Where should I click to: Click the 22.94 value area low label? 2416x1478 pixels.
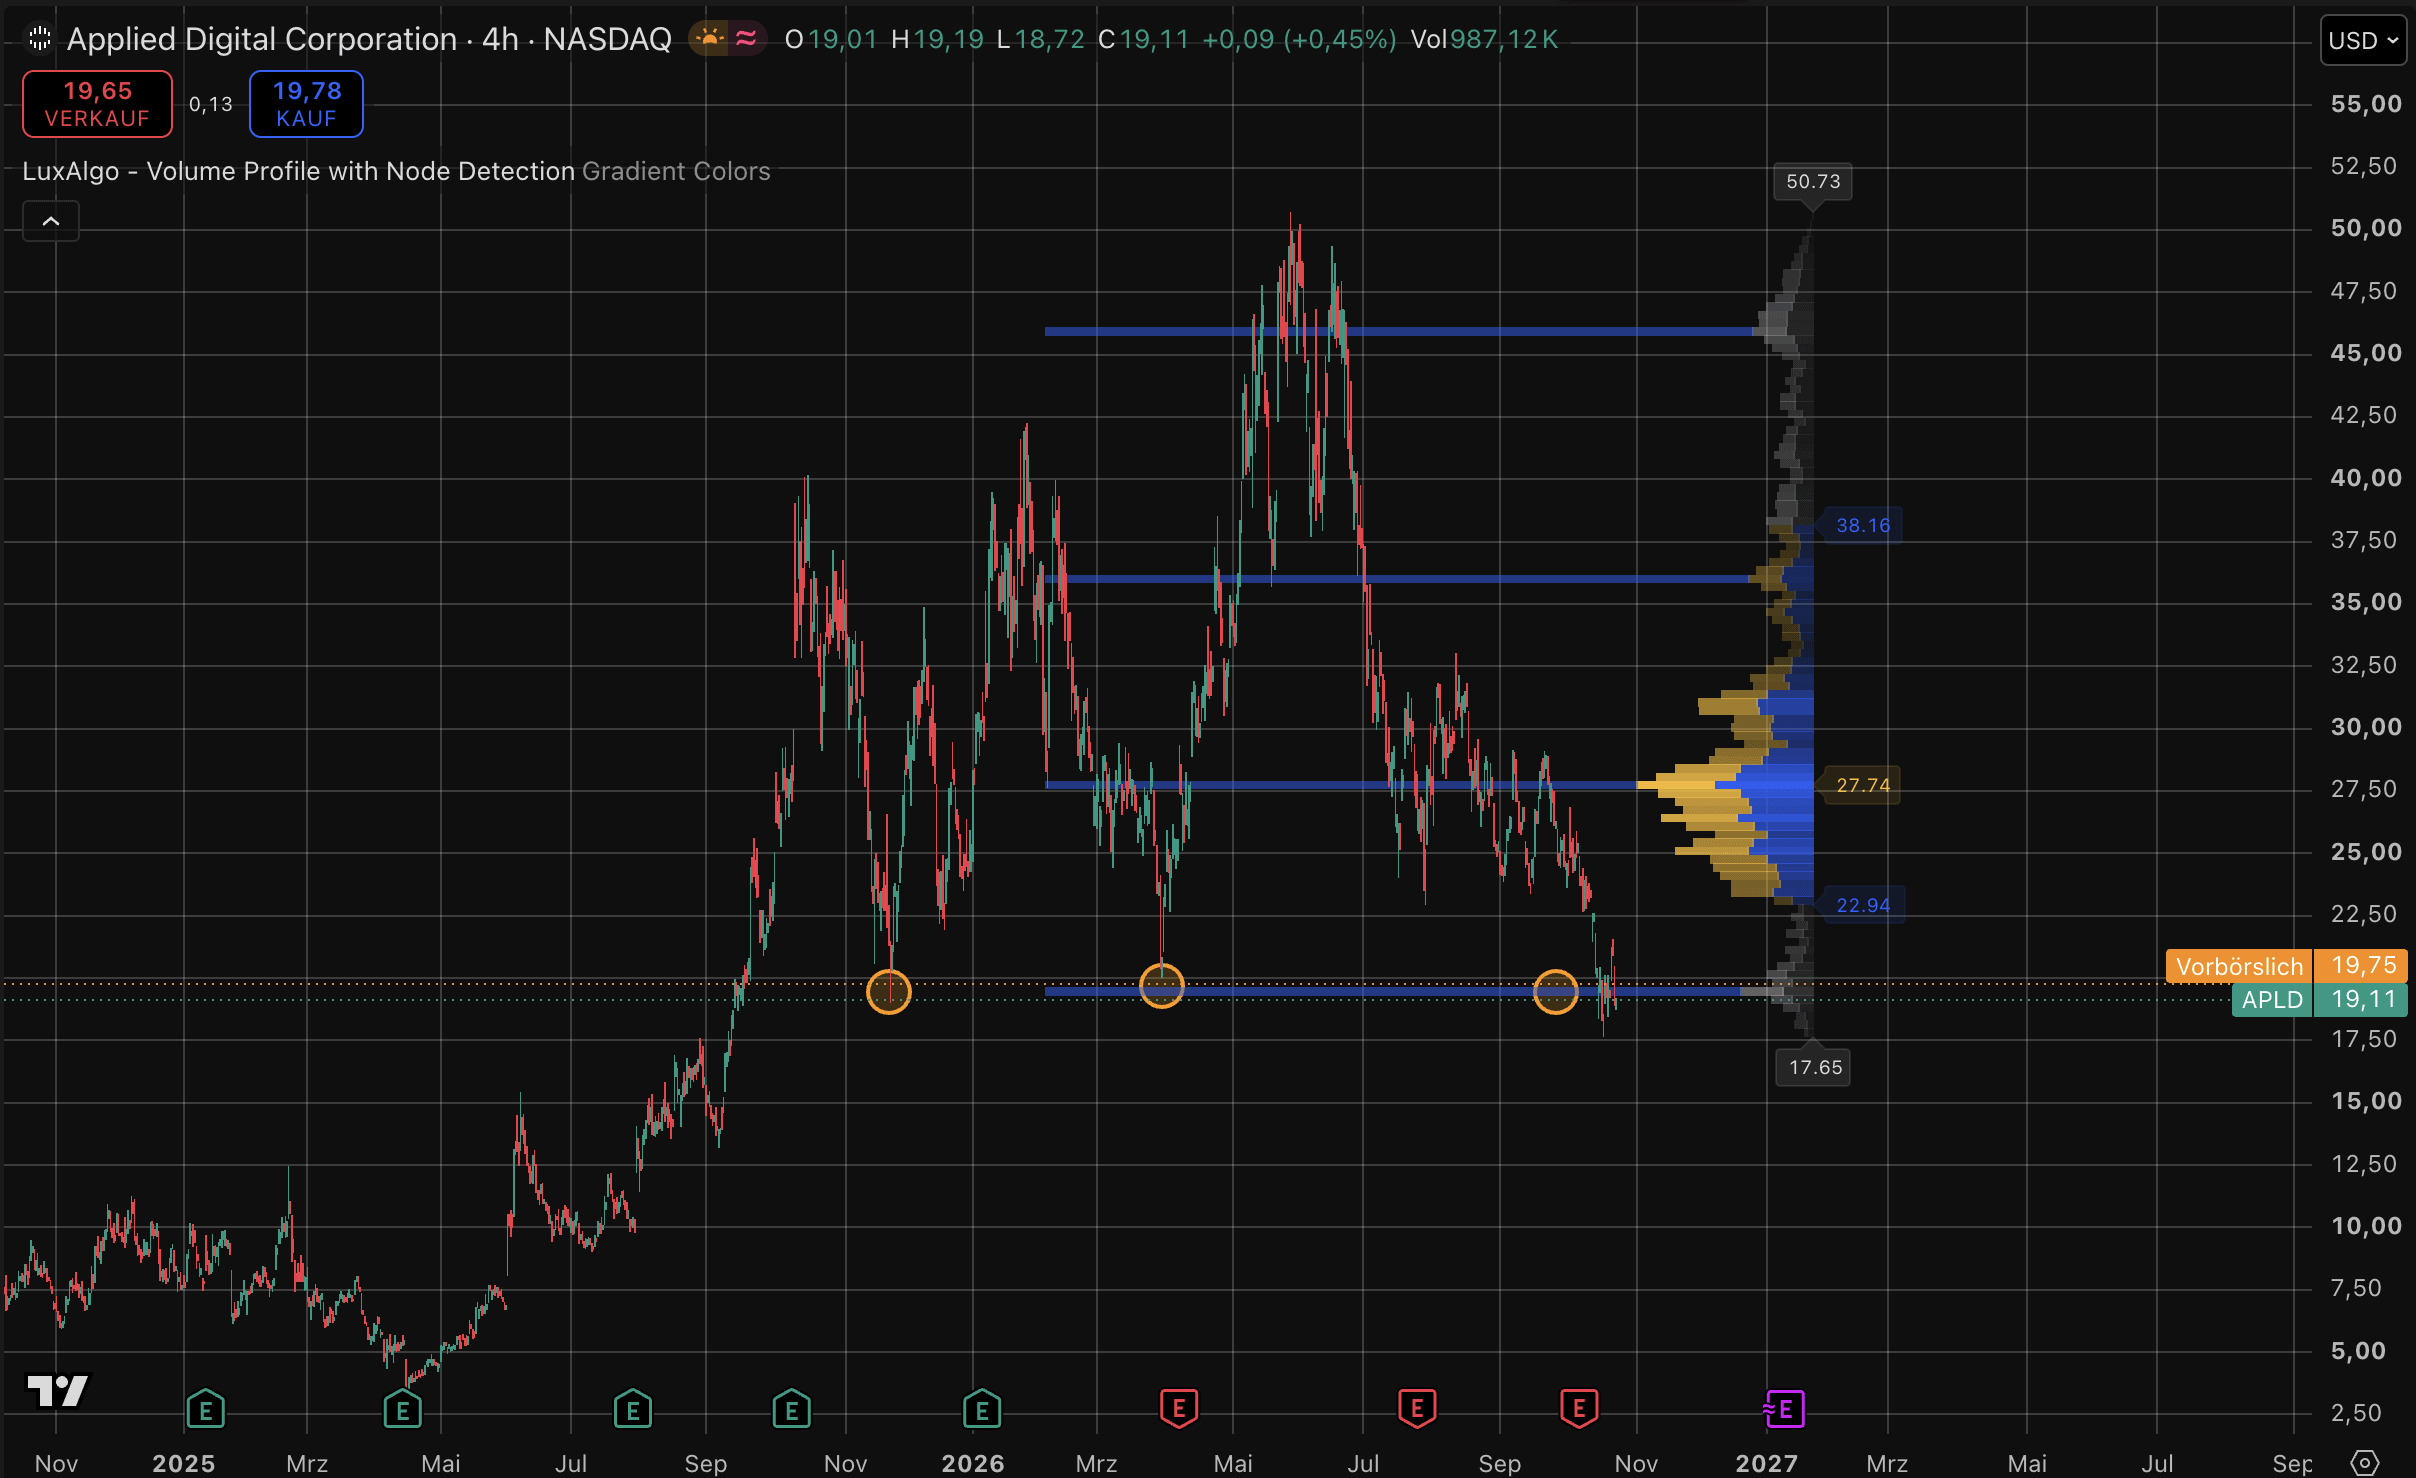click(x=1863, y=905)
